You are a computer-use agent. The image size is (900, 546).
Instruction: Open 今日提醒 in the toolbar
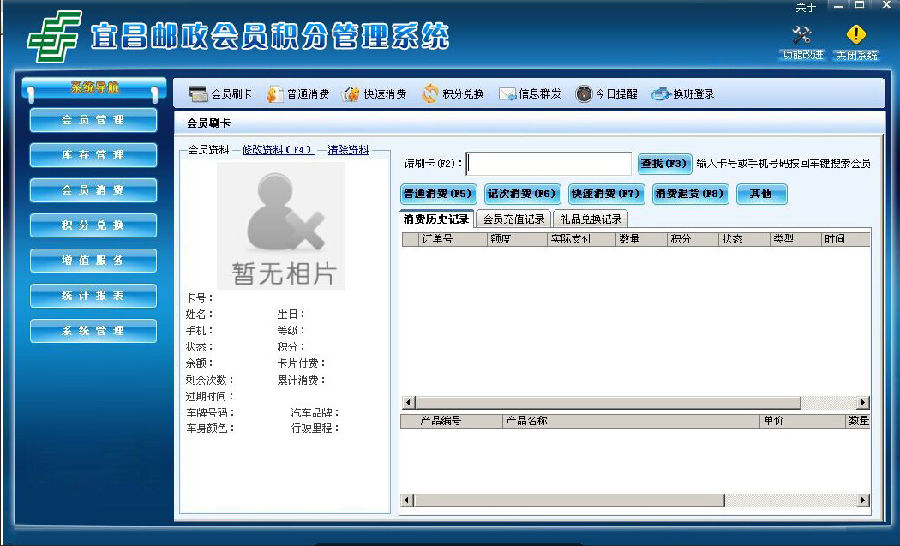coord(607,94)
